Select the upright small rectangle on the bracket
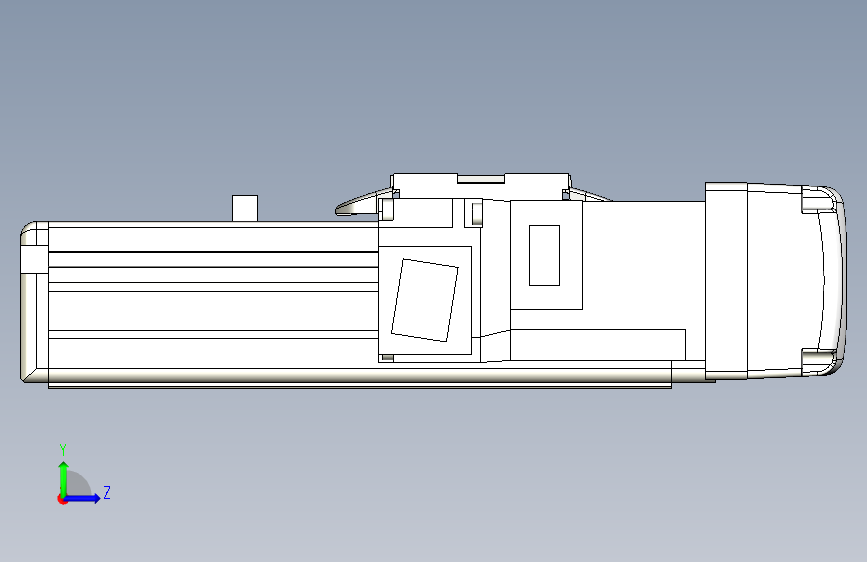The height and width of the screenshot is (562, 867). coord(545,256)
